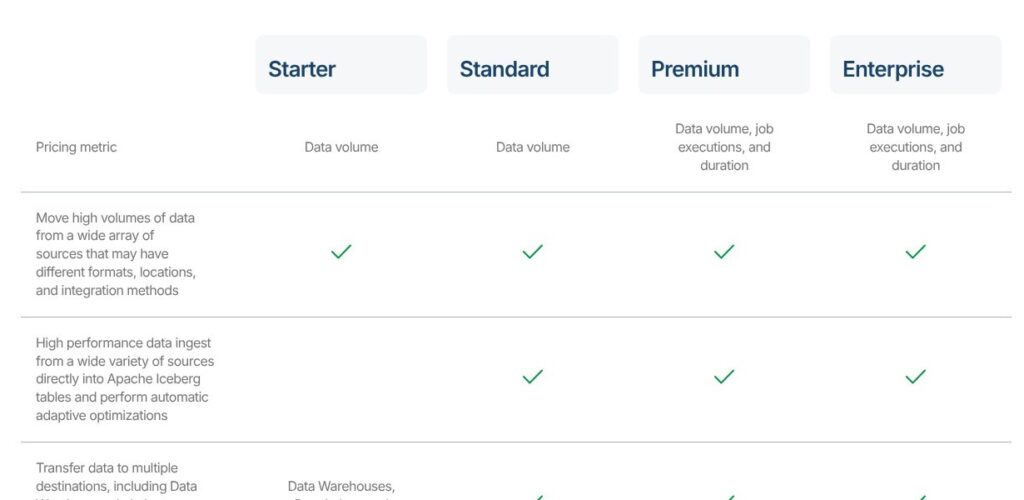The height and width of the screenshot is (500, 1024).
Task: Click Starter's 'Data volume' pricing cell
Action: point(341,147)
